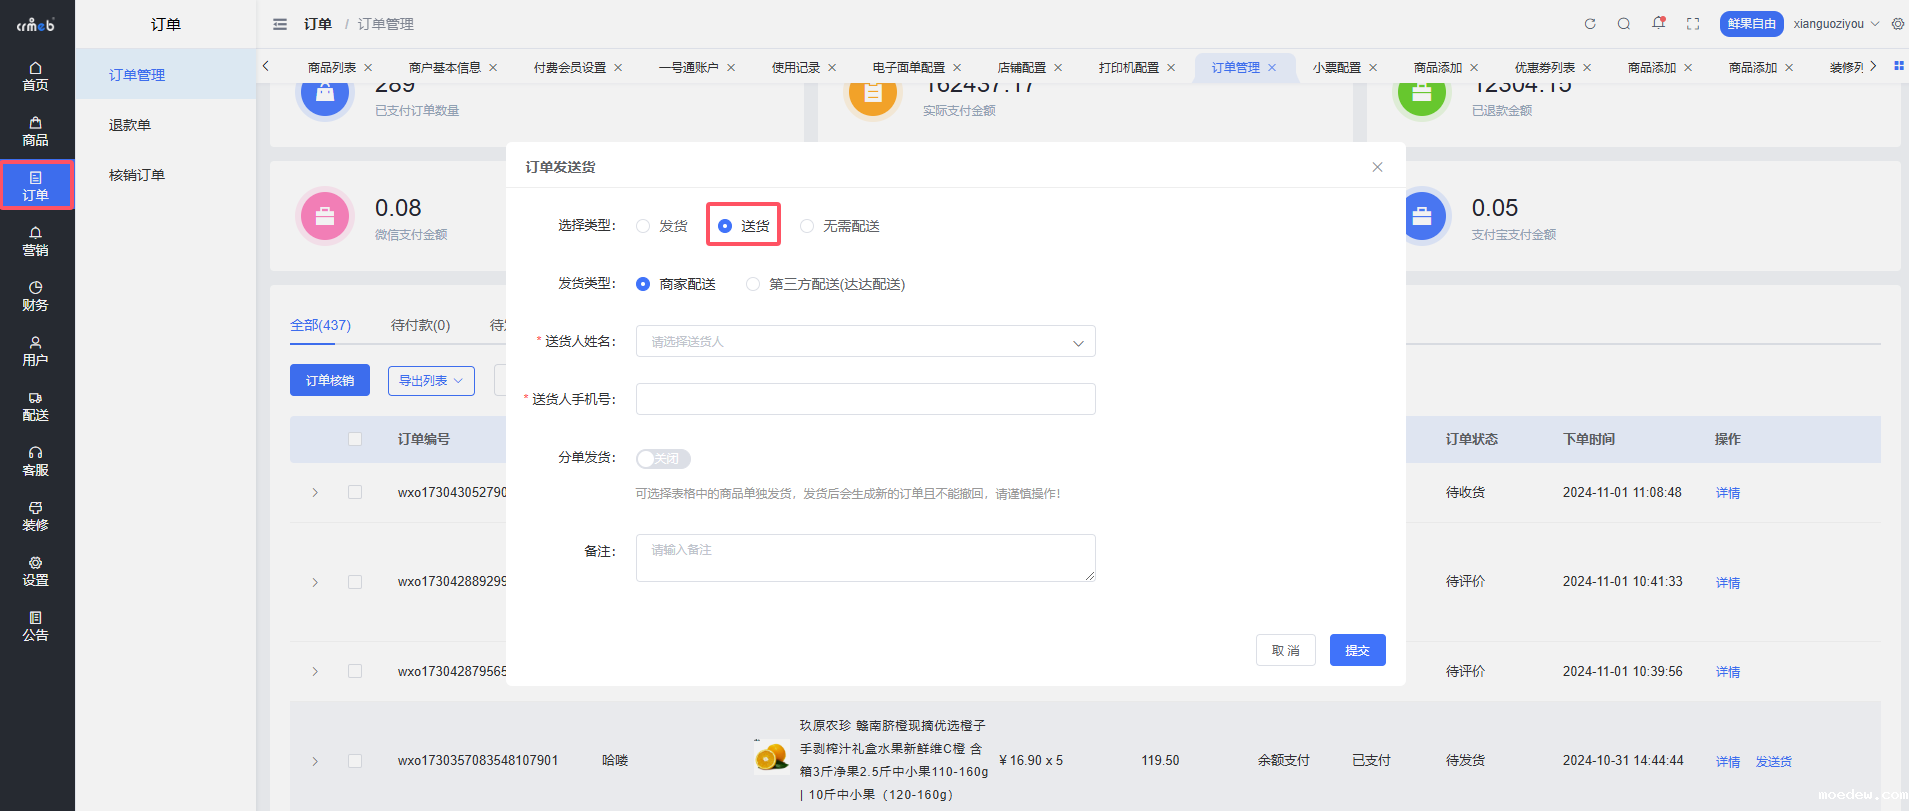This screenshot has height=811, width=1909.
Task: Select the 发货 radio option
Action: pos(643,226)
